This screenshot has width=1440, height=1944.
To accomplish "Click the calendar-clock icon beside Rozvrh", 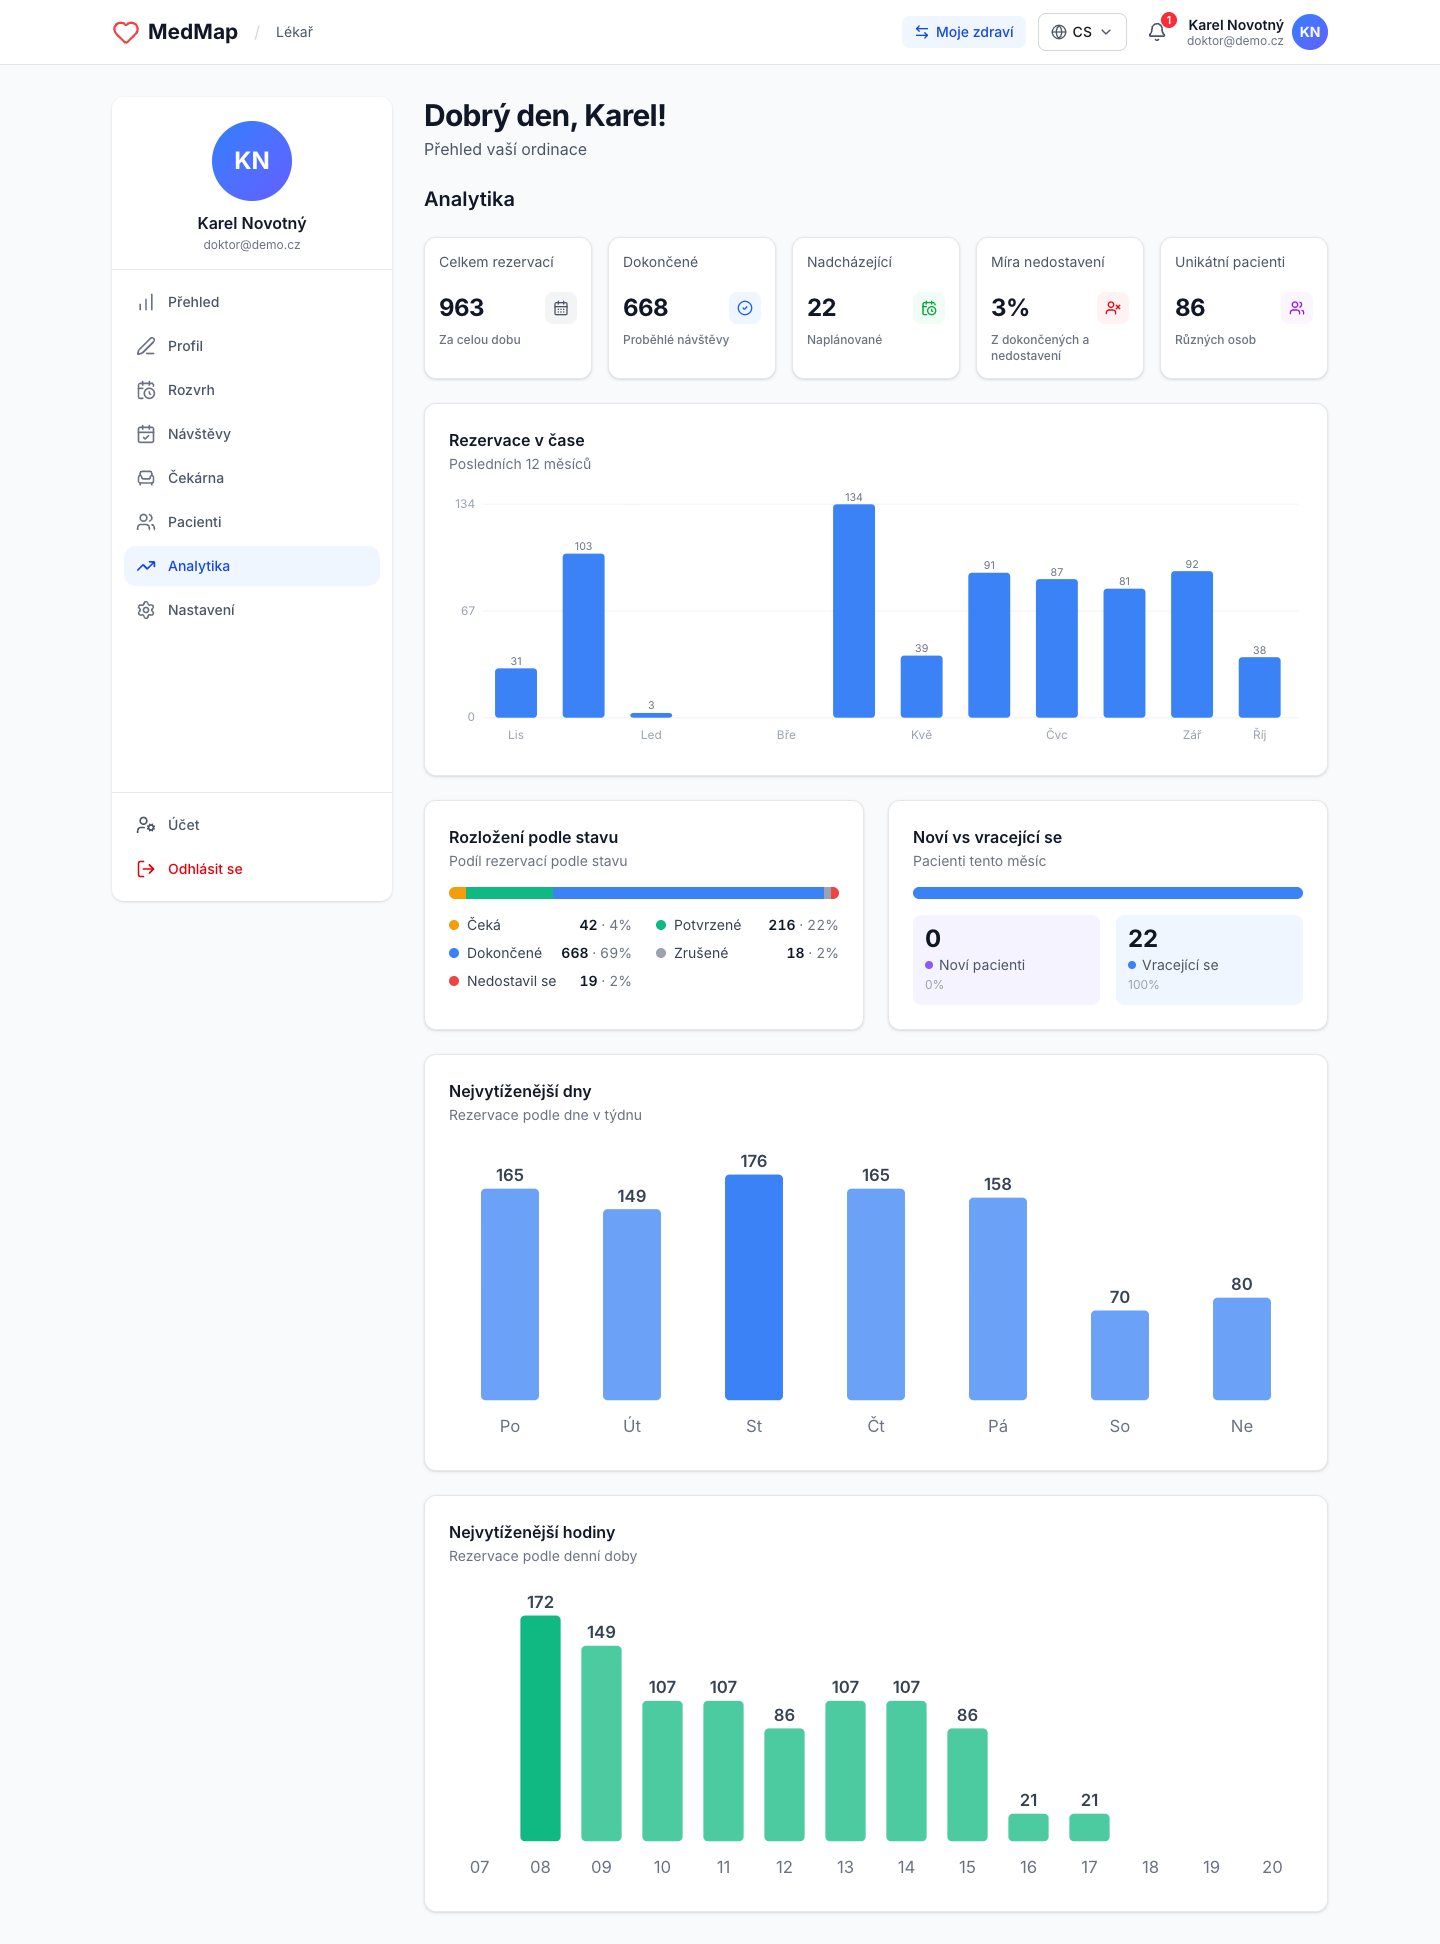I will (x=146, y=390).
